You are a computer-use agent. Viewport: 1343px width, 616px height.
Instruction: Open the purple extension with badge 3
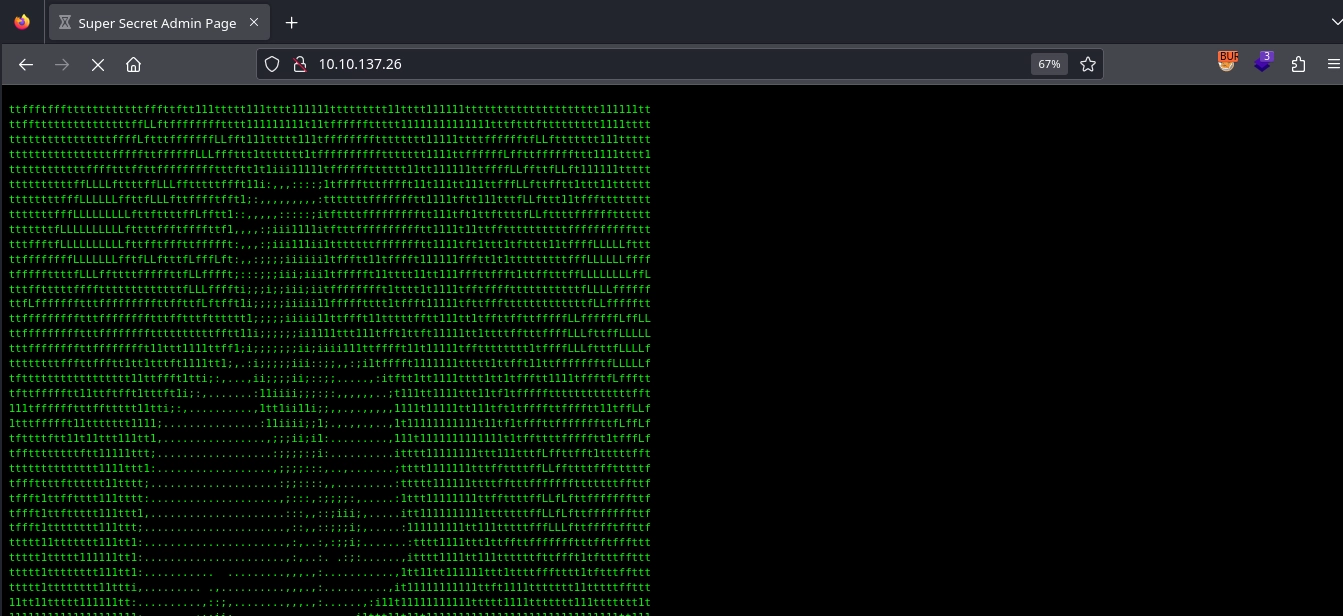pyautogui.click(x=1263, y=62)
